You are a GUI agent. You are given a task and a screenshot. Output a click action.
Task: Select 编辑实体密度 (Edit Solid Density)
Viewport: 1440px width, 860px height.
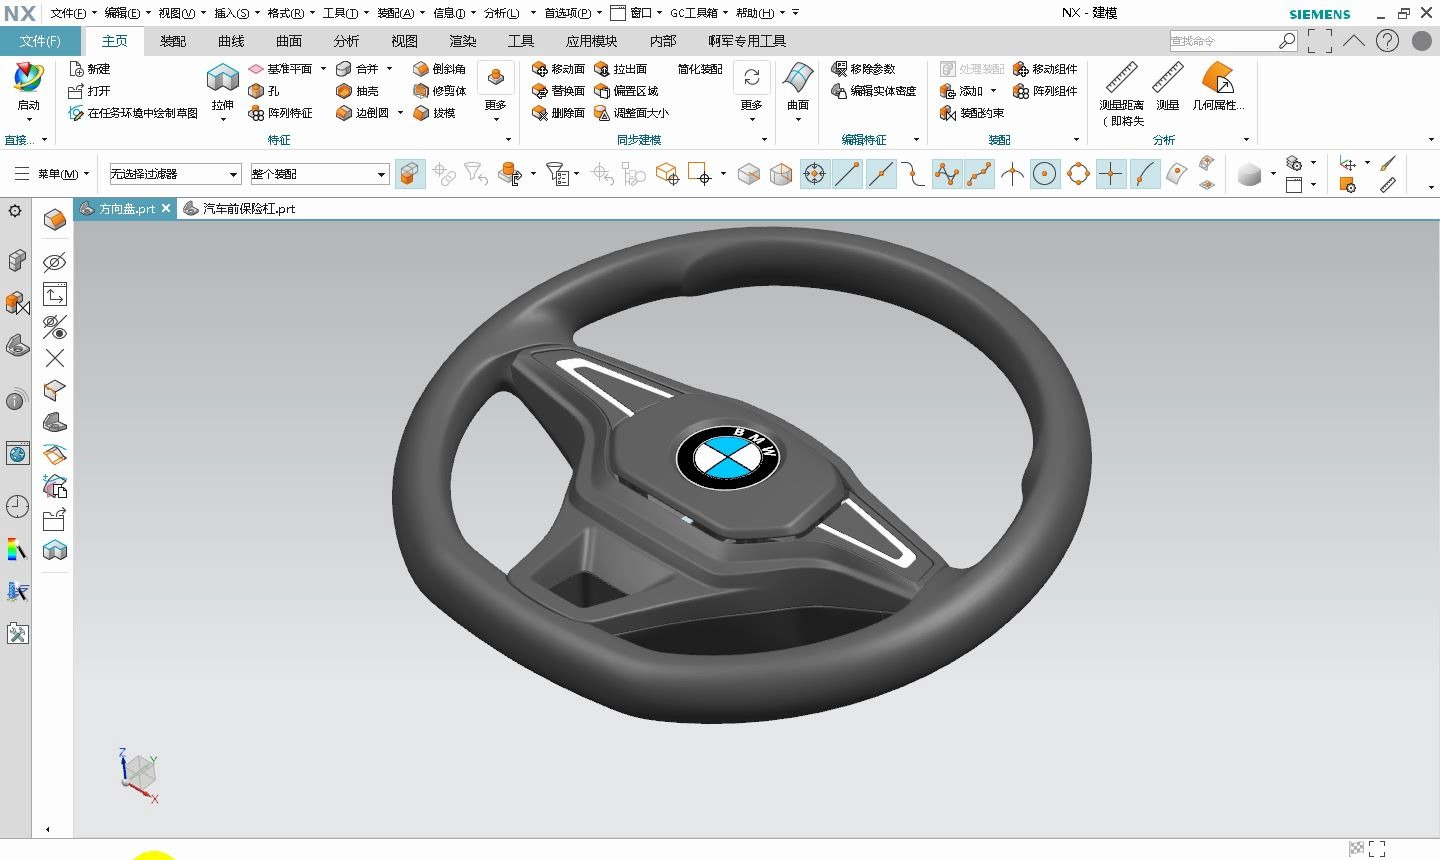click(874, 91)
